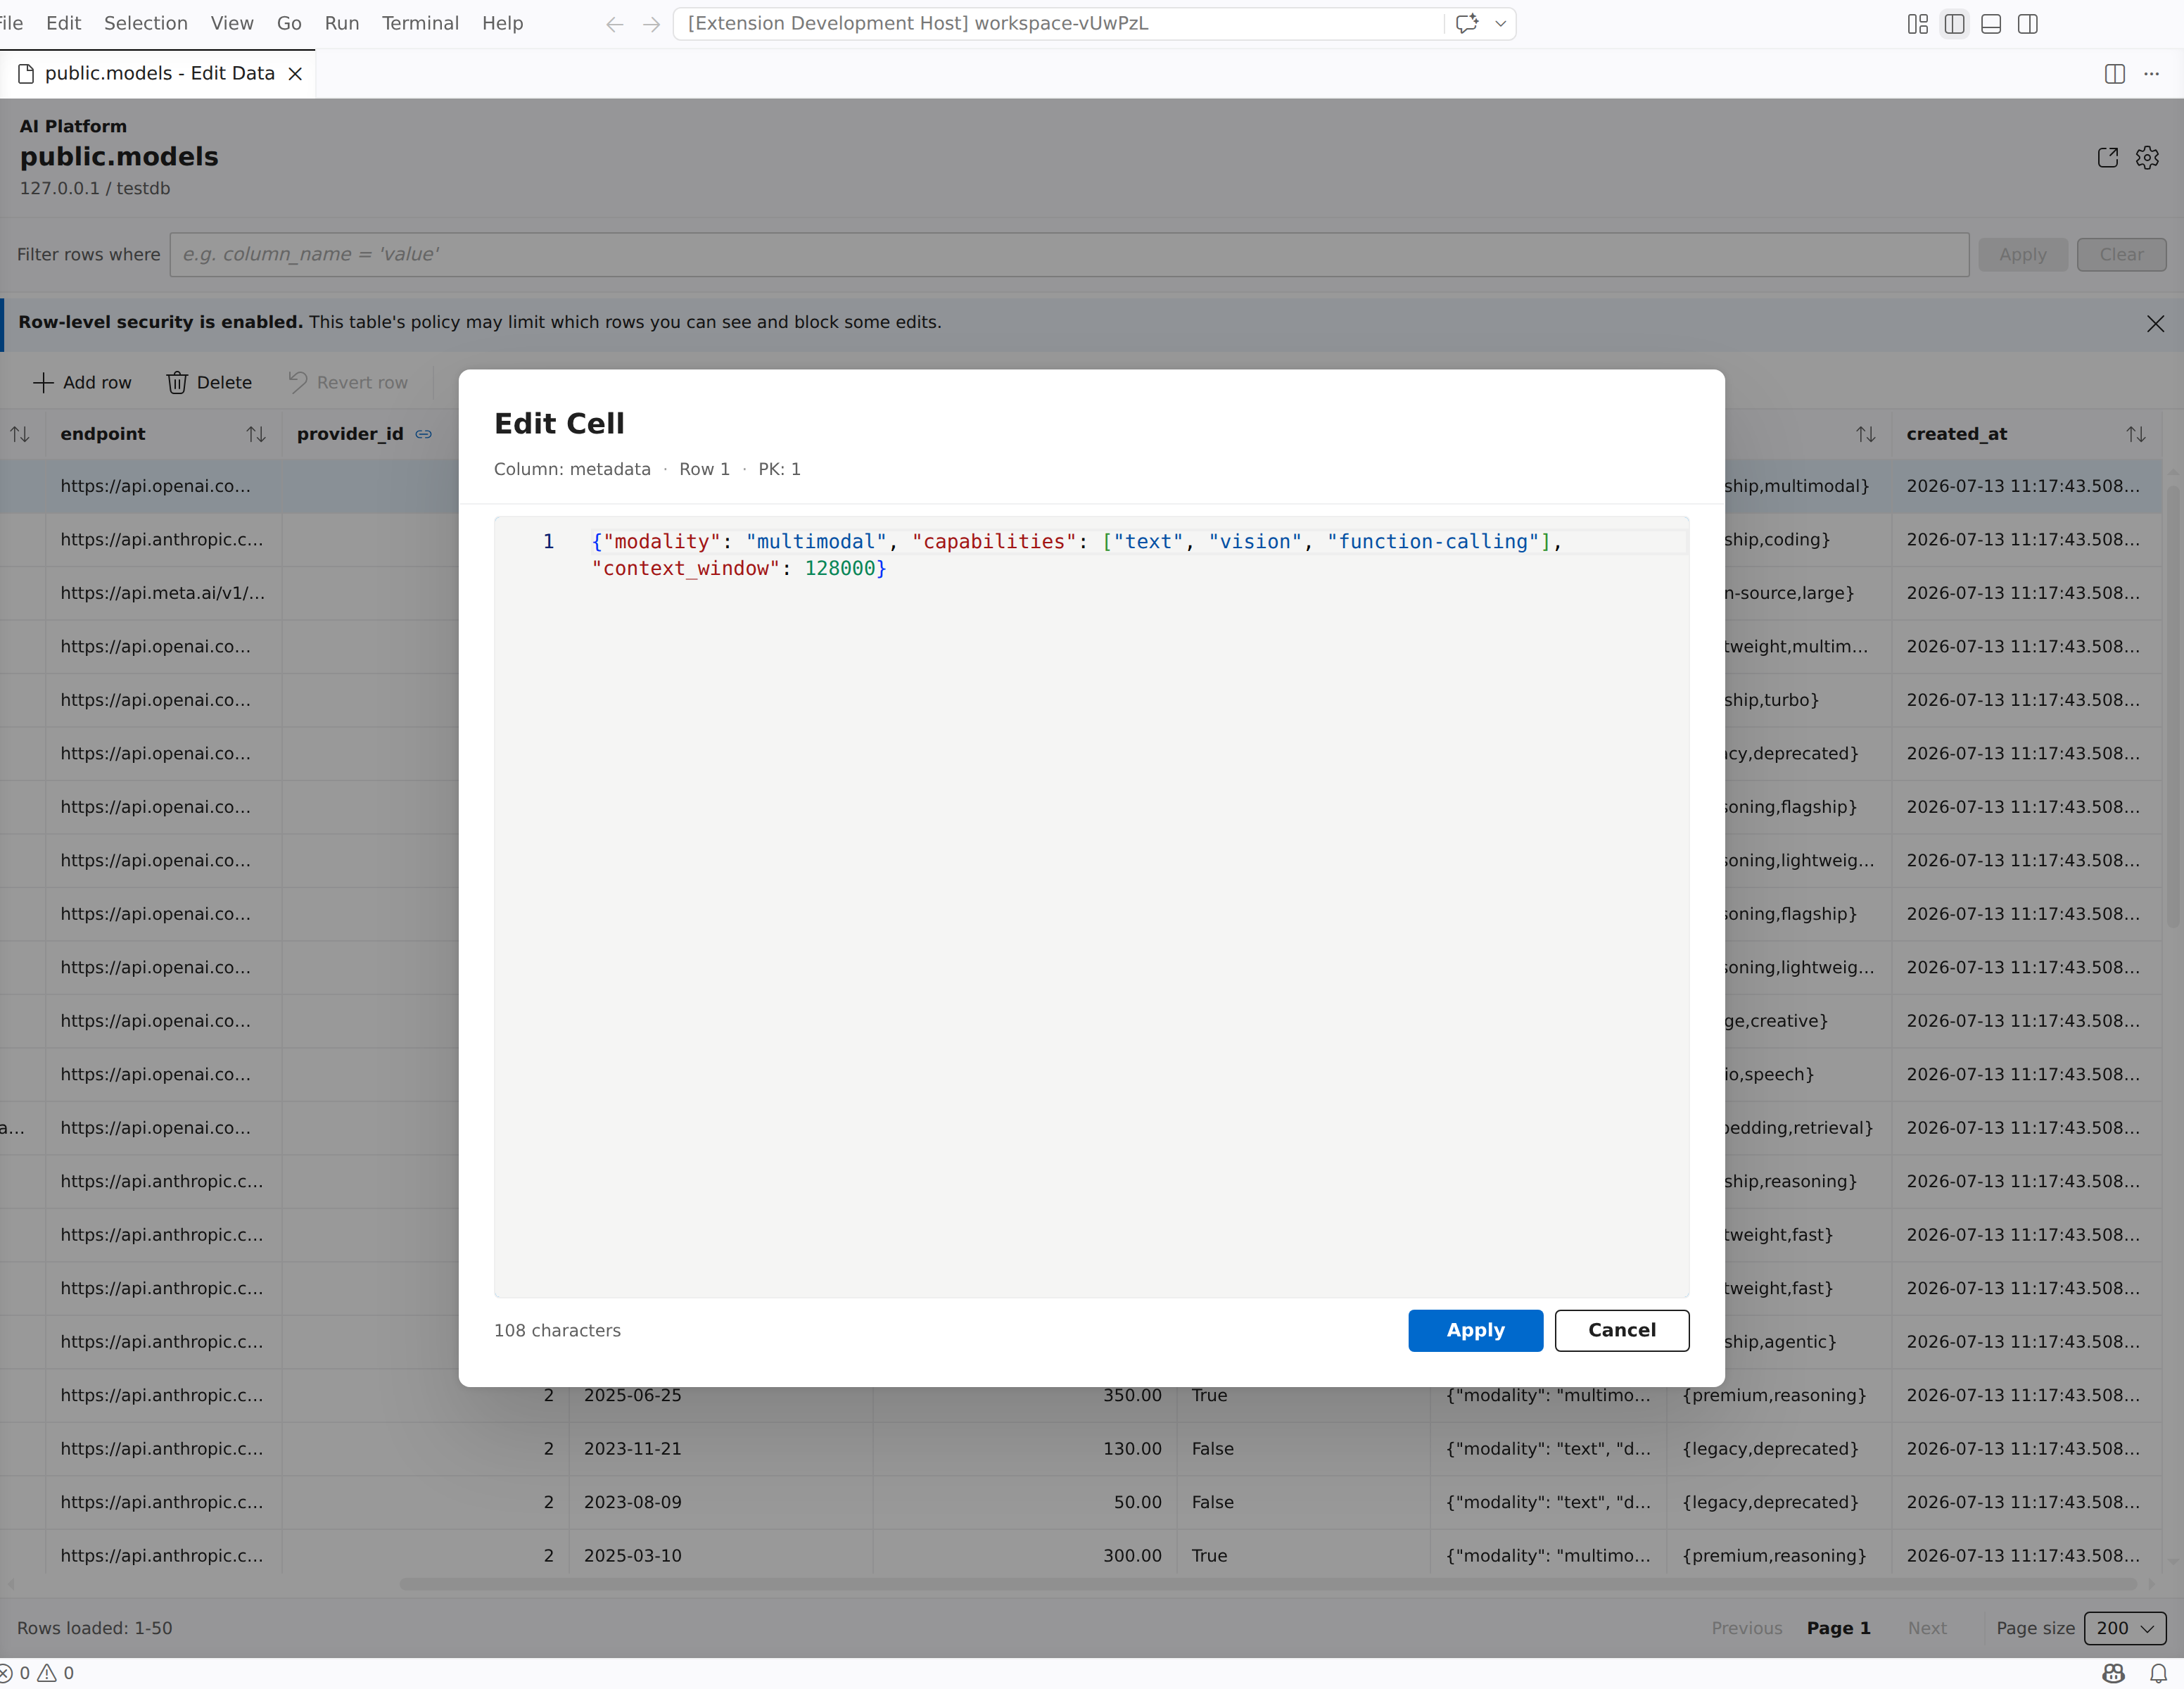Sort arrows left of created_at column

1866,434
